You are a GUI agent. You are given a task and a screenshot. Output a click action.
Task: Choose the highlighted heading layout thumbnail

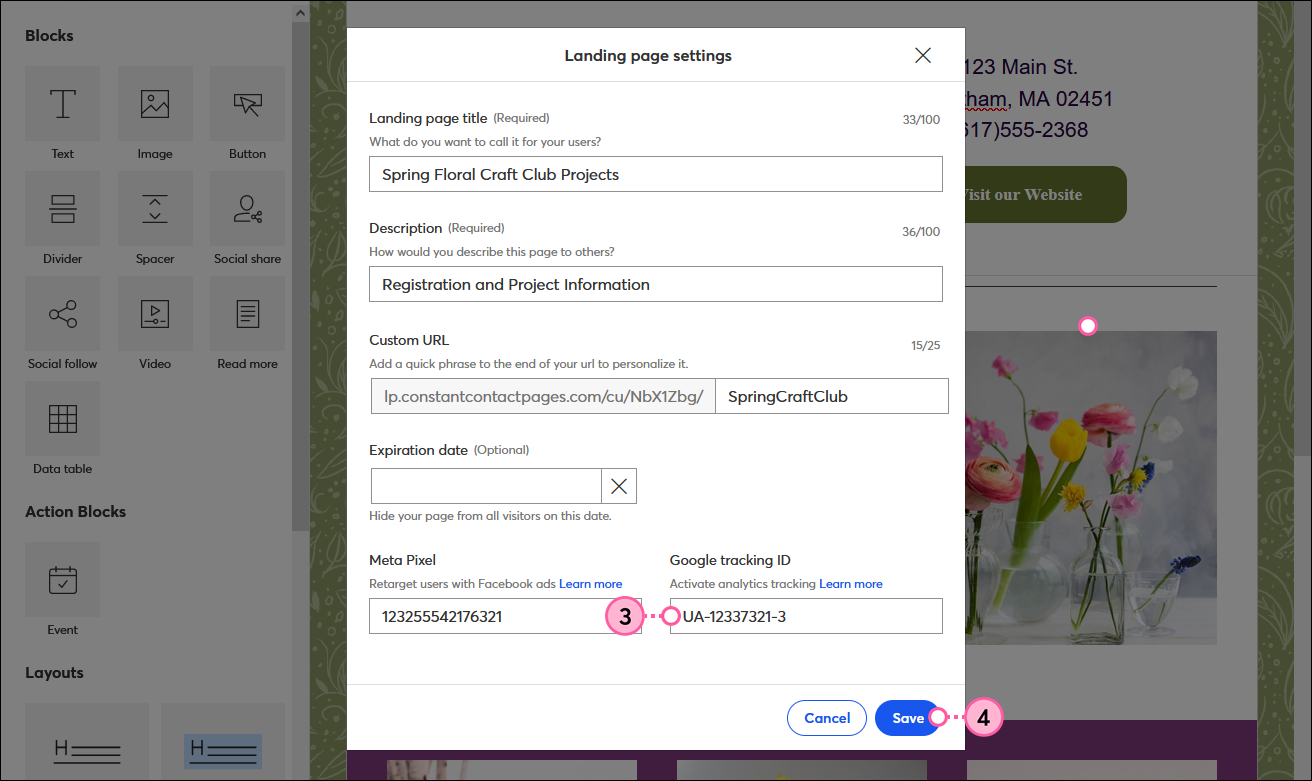pos(222,741)
